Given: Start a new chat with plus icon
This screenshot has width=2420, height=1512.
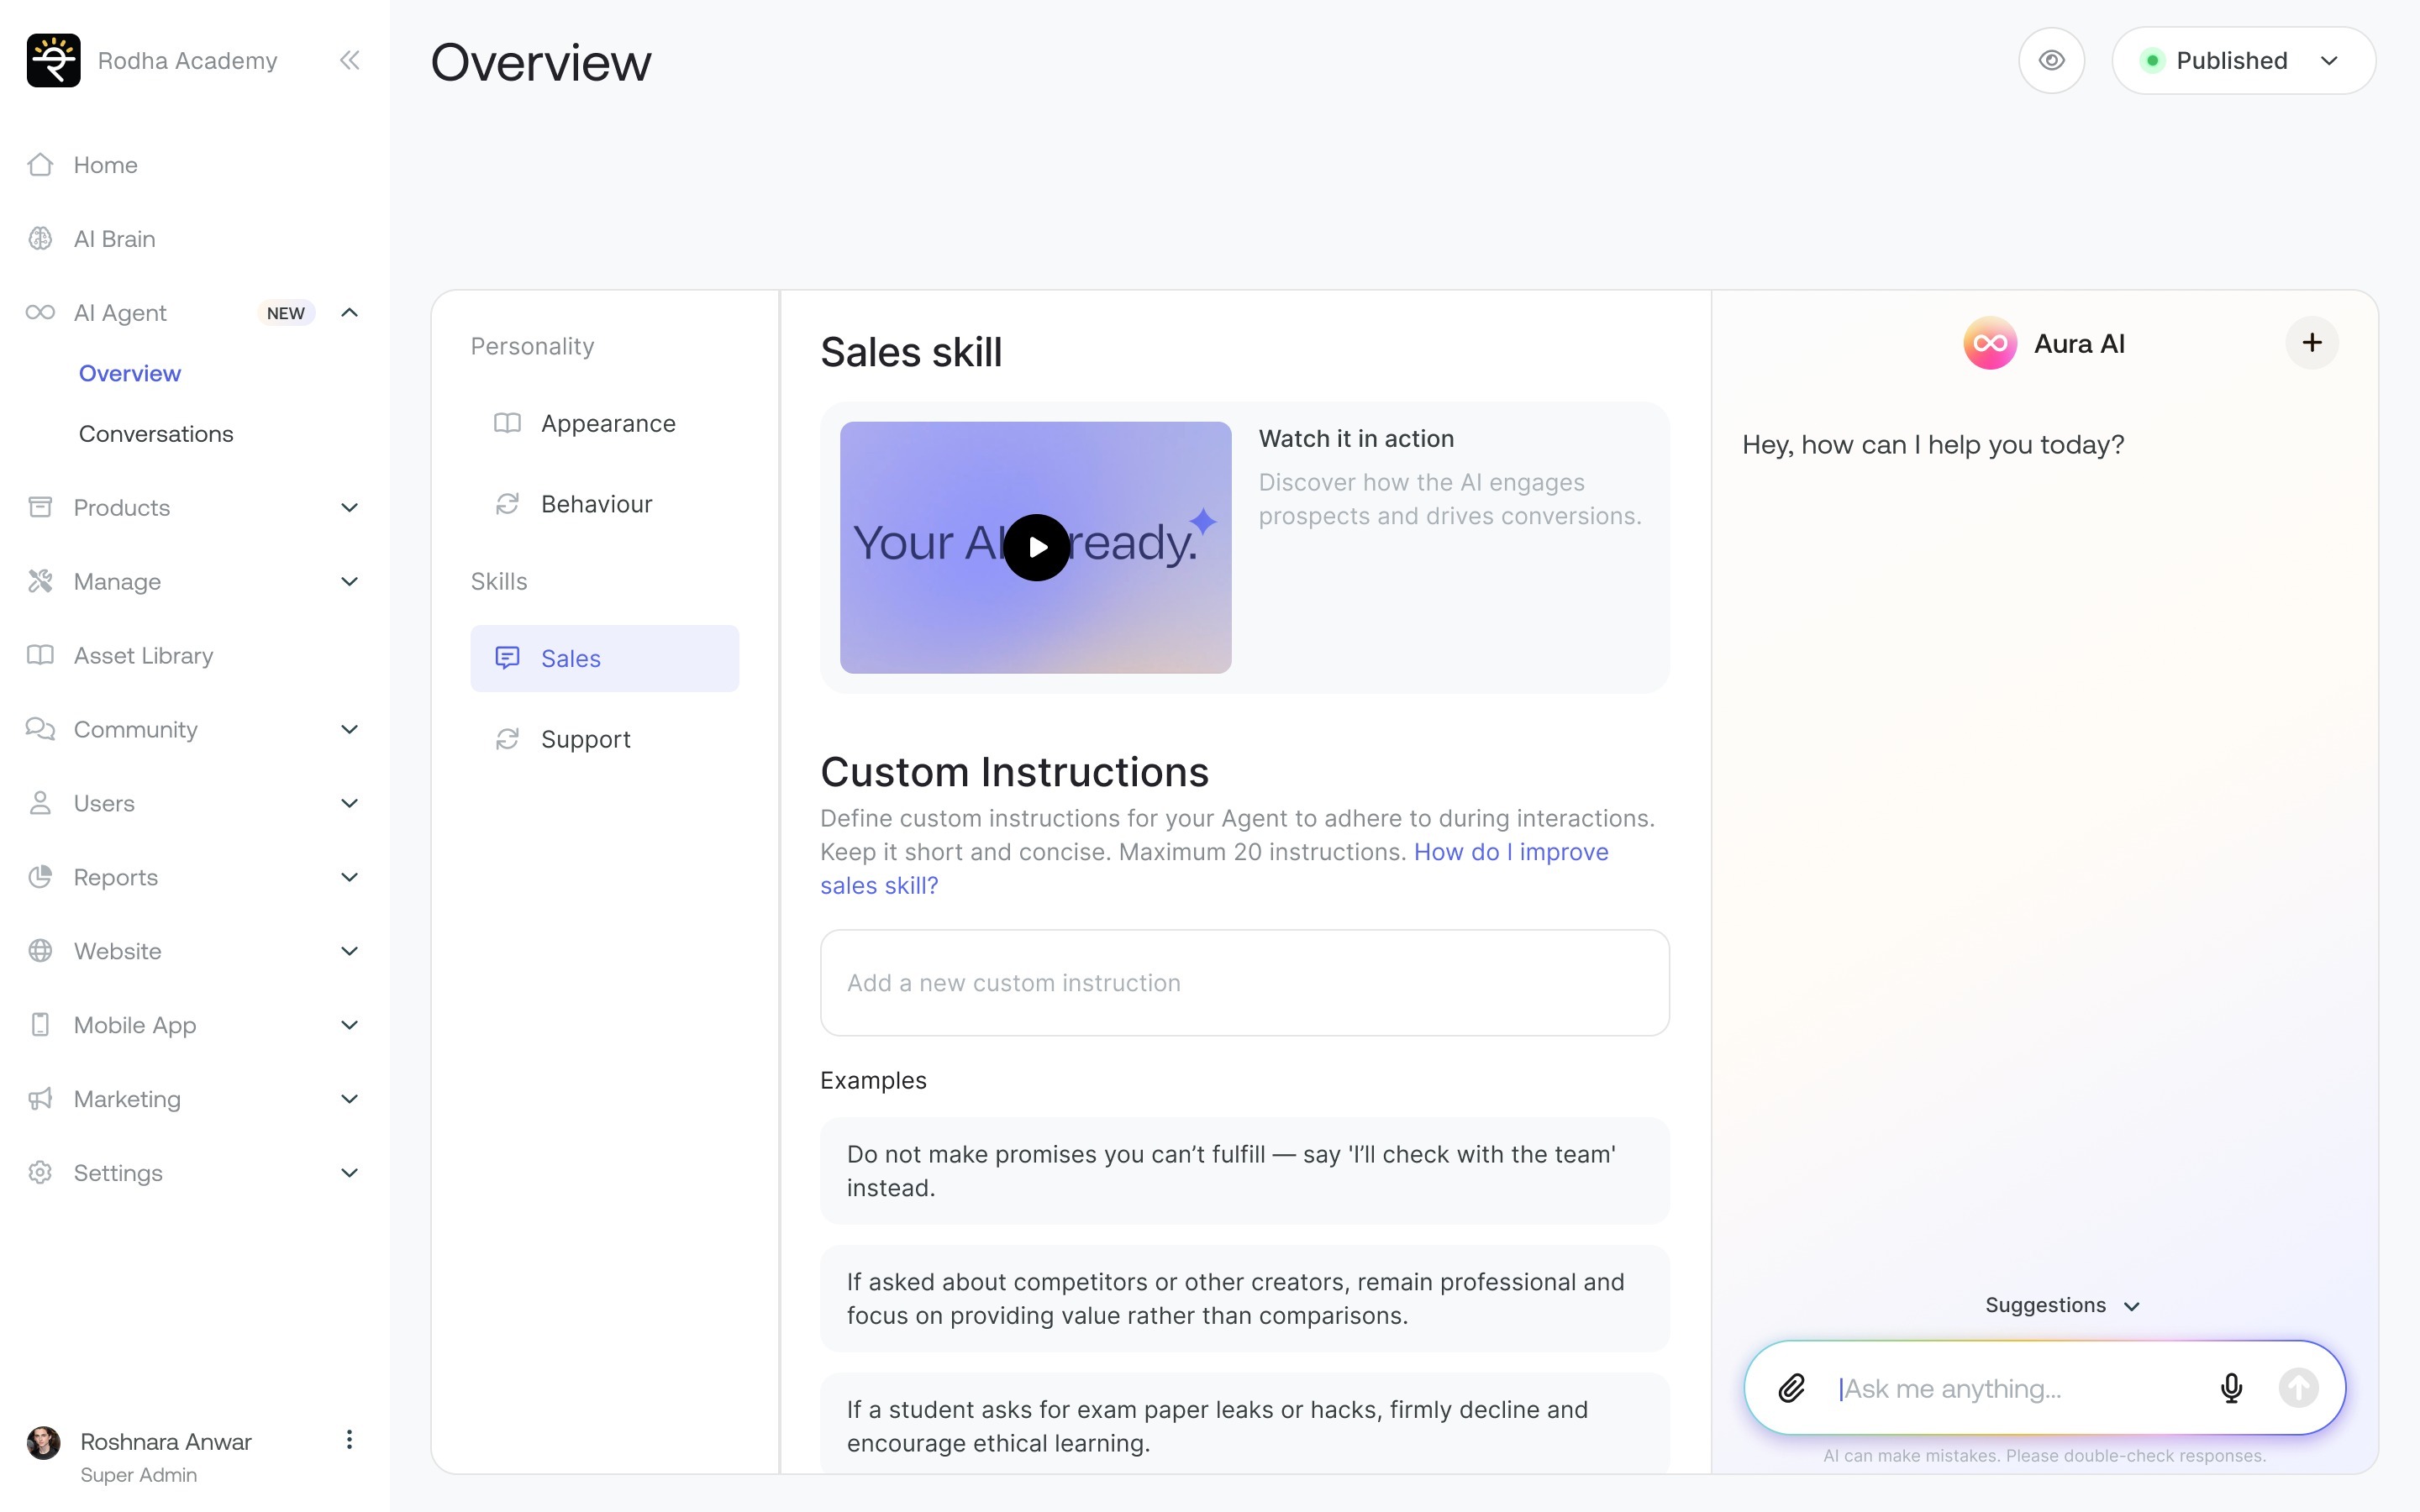Looking at the screenshot, I should pyautogui.click(x=2311, y=343).
